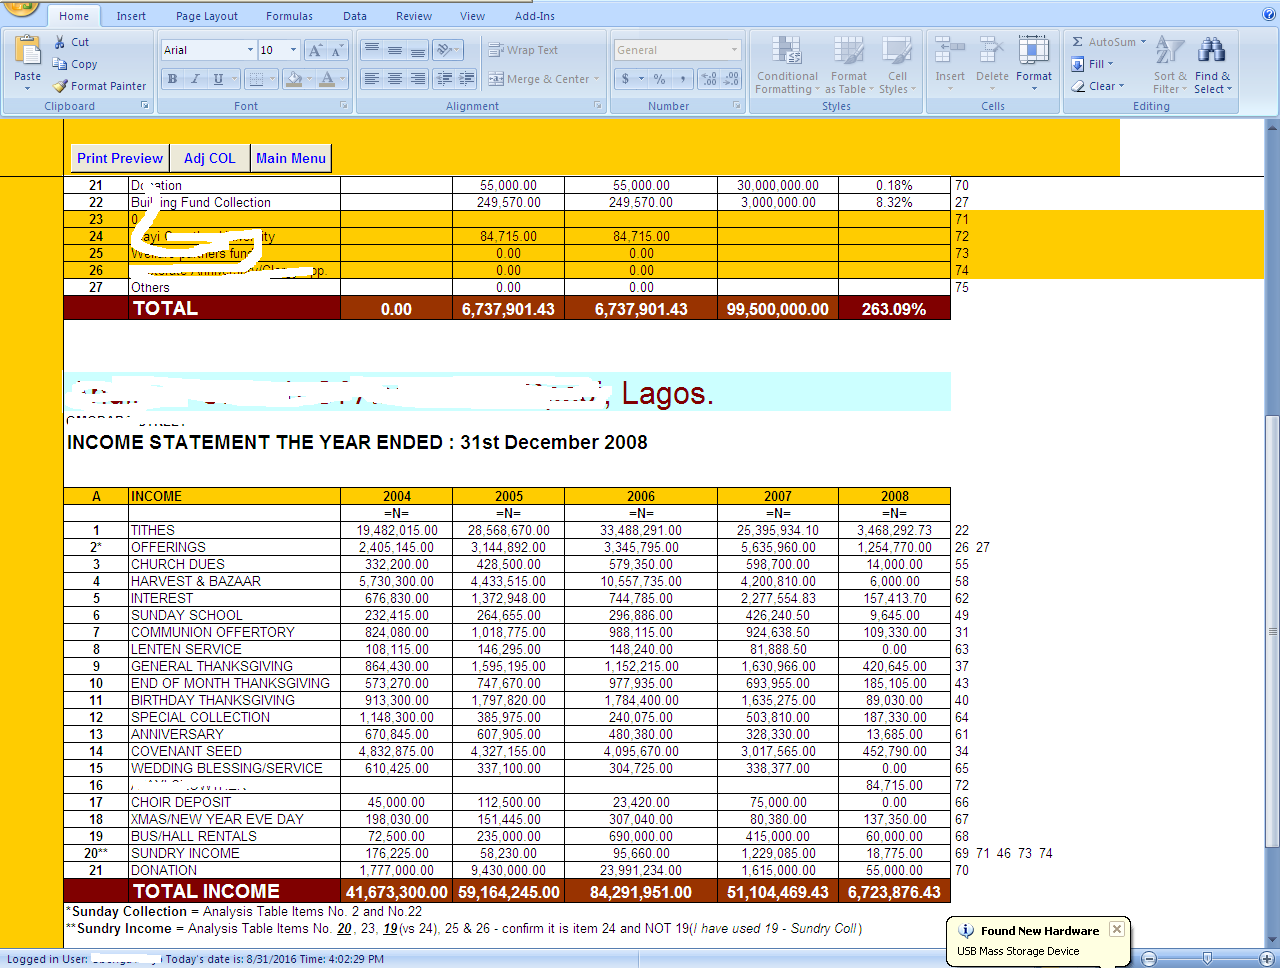Select the TOTAL INCOME label cell
1280x968 pixels.
235,891
